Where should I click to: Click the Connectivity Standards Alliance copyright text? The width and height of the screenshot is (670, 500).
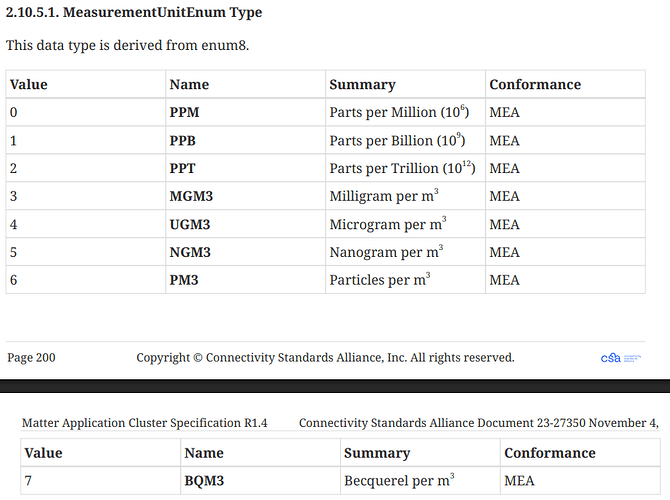click(x=325, y=357)
